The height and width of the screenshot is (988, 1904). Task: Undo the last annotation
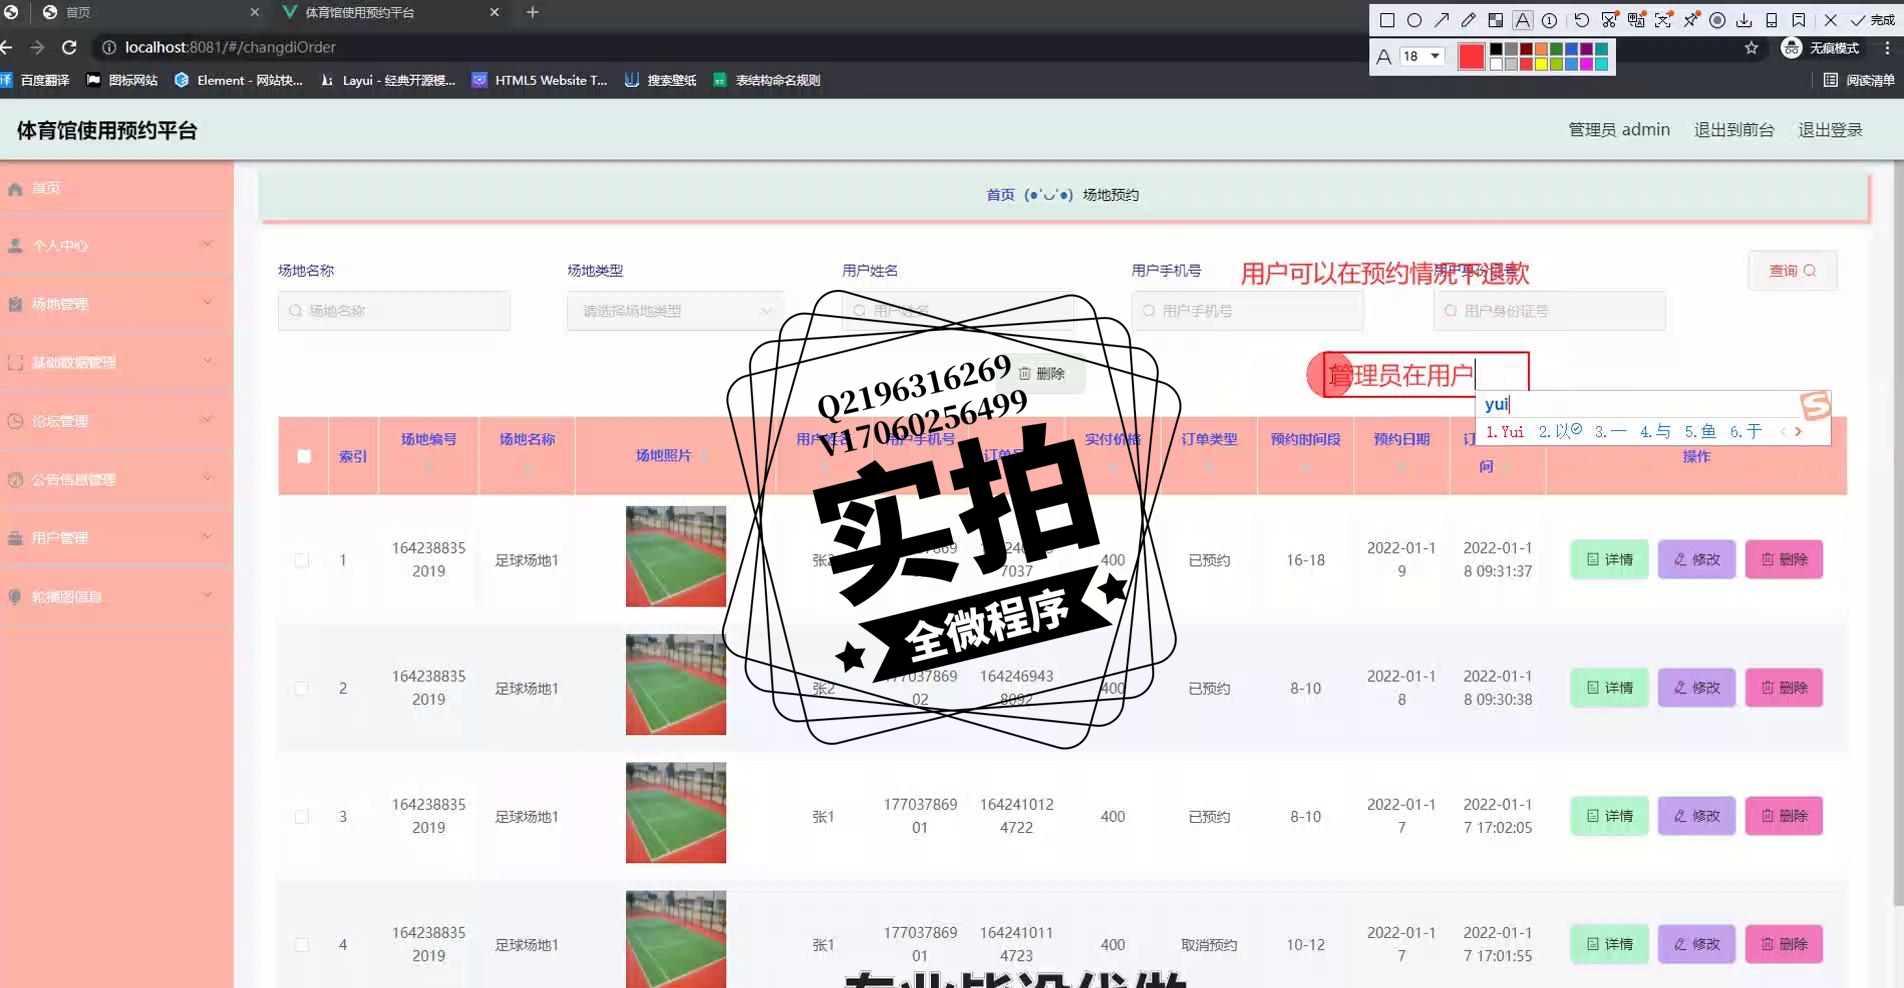click(x=1581, y=20)
